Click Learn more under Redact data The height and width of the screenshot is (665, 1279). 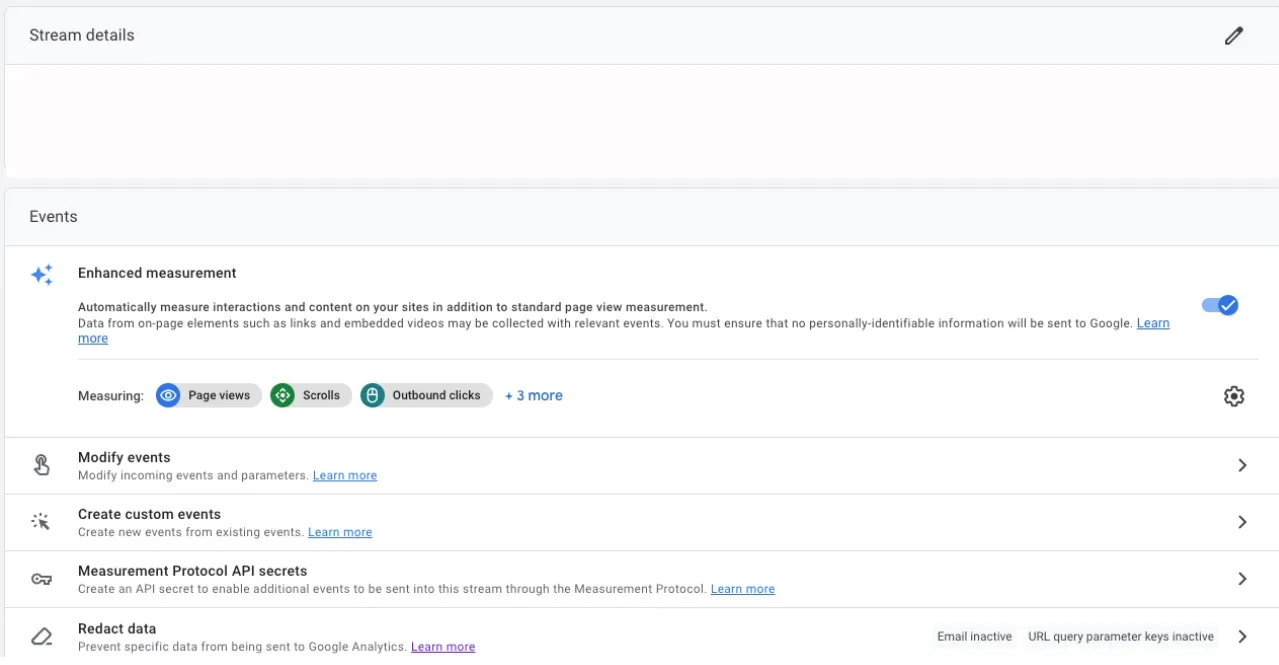443,646
